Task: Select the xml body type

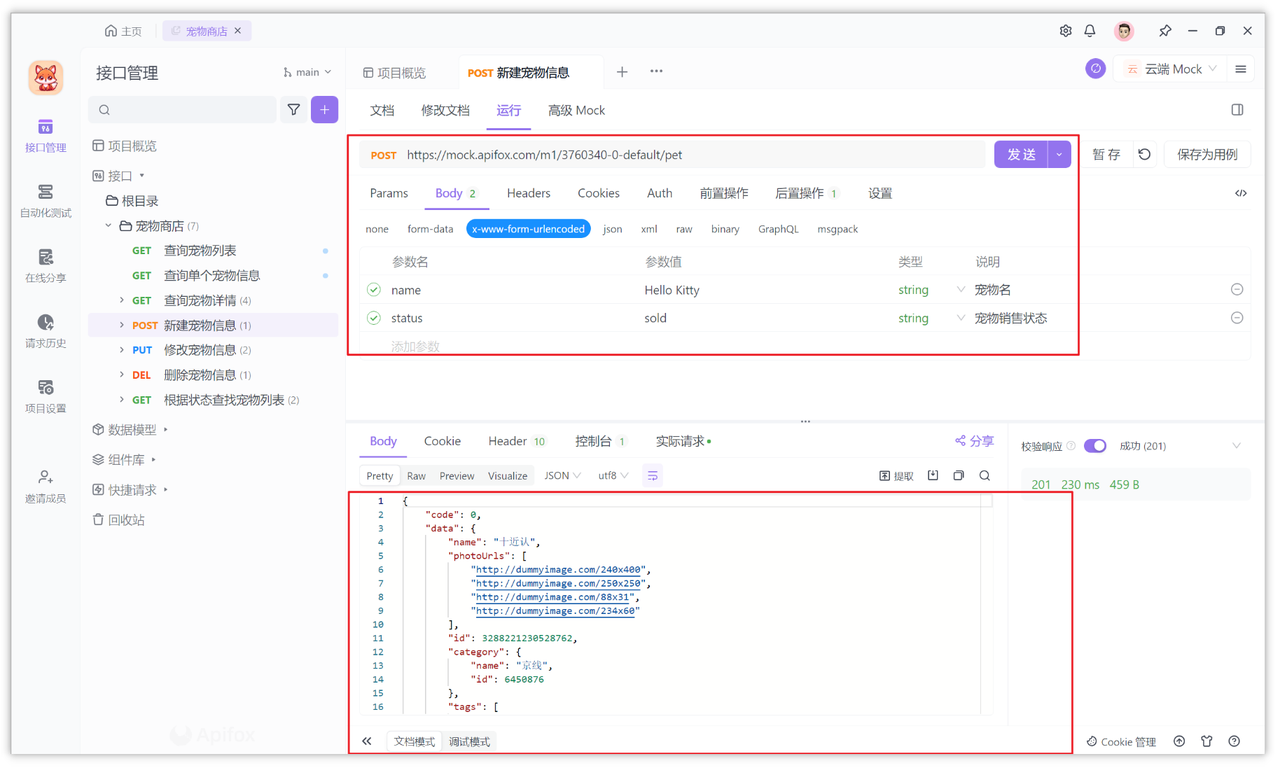Action: (x=649, y=229)
